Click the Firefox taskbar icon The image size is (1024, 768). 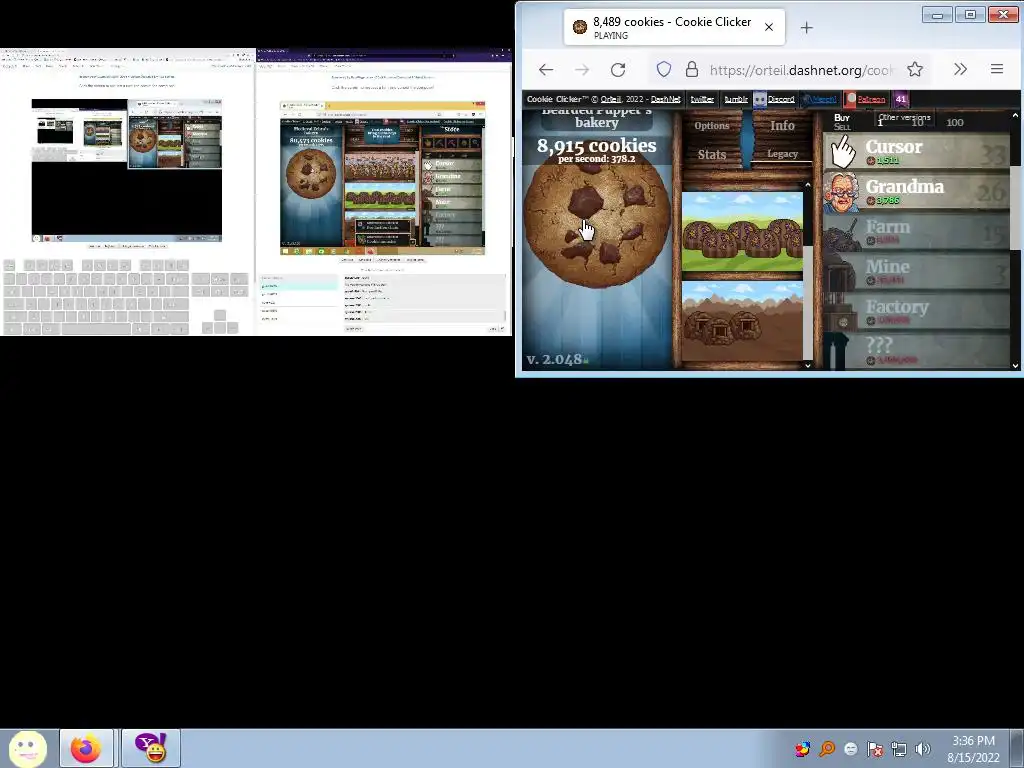pyautogui.click(x=86, y=748)
